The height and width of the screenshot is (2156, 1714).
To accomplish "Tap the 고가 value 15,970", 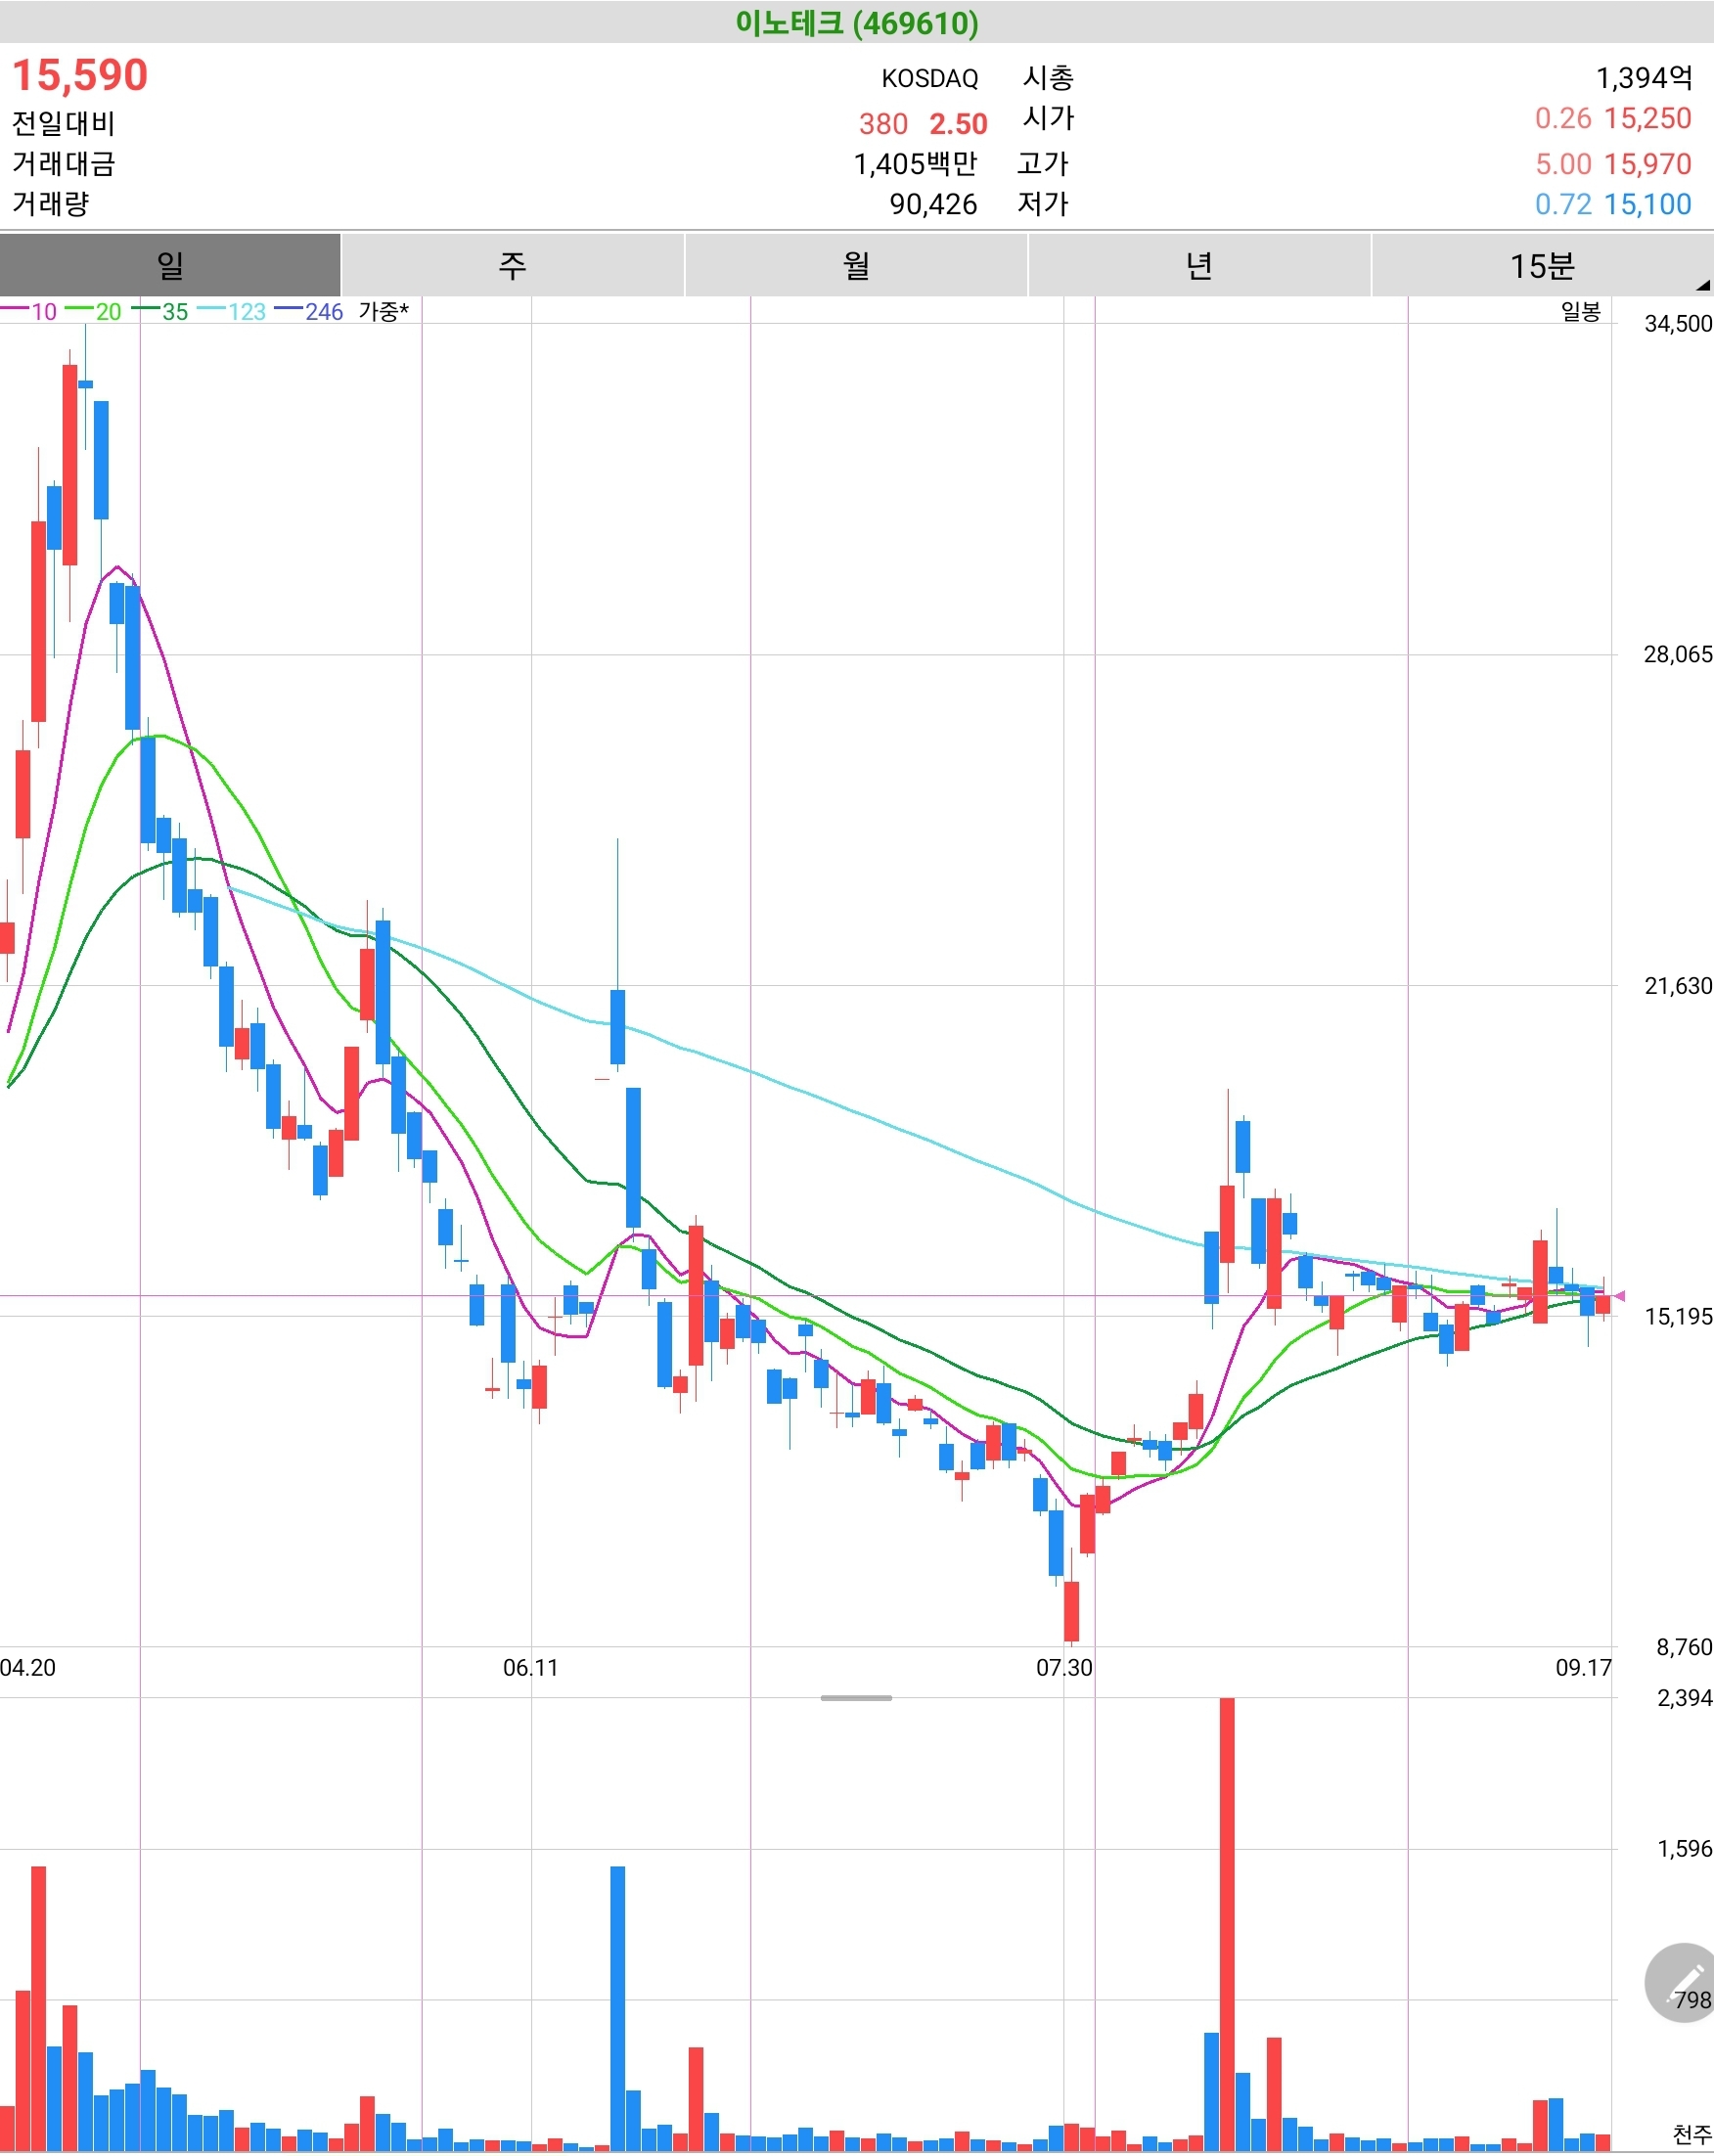I will tap(1648, 163).
